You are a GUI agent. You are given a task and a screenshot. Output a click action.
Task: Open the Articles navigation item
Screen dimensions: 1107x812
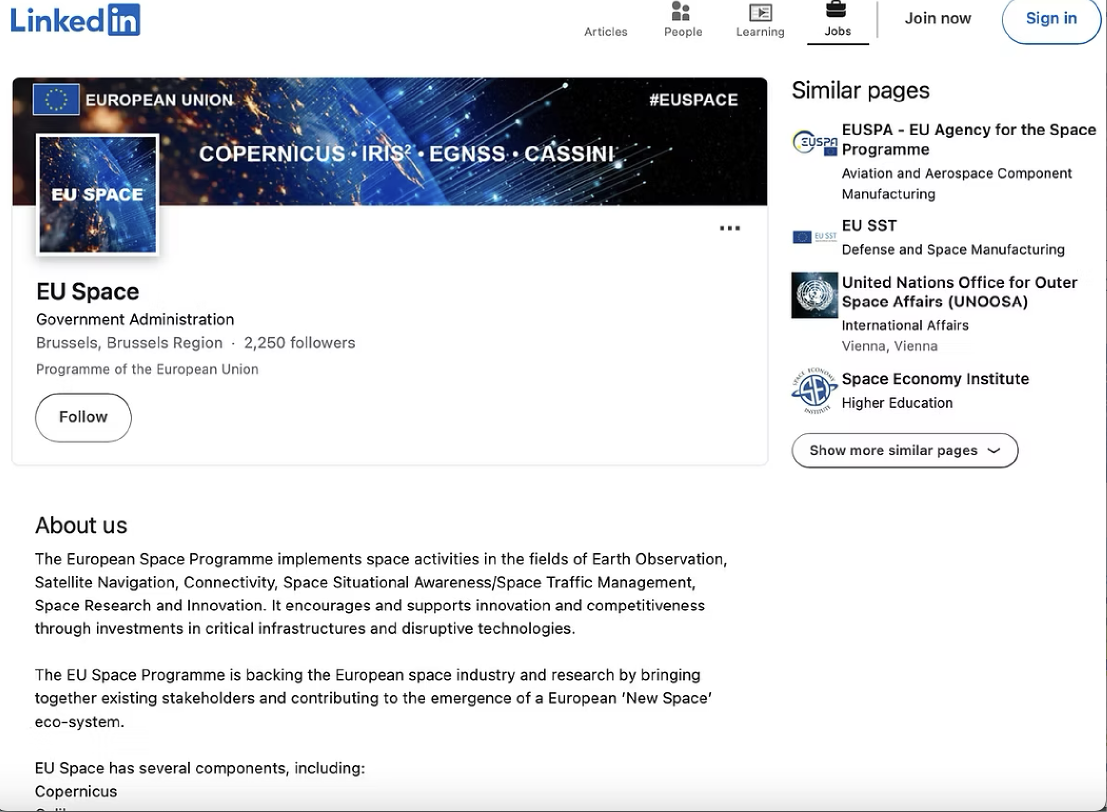click(605, 32)
